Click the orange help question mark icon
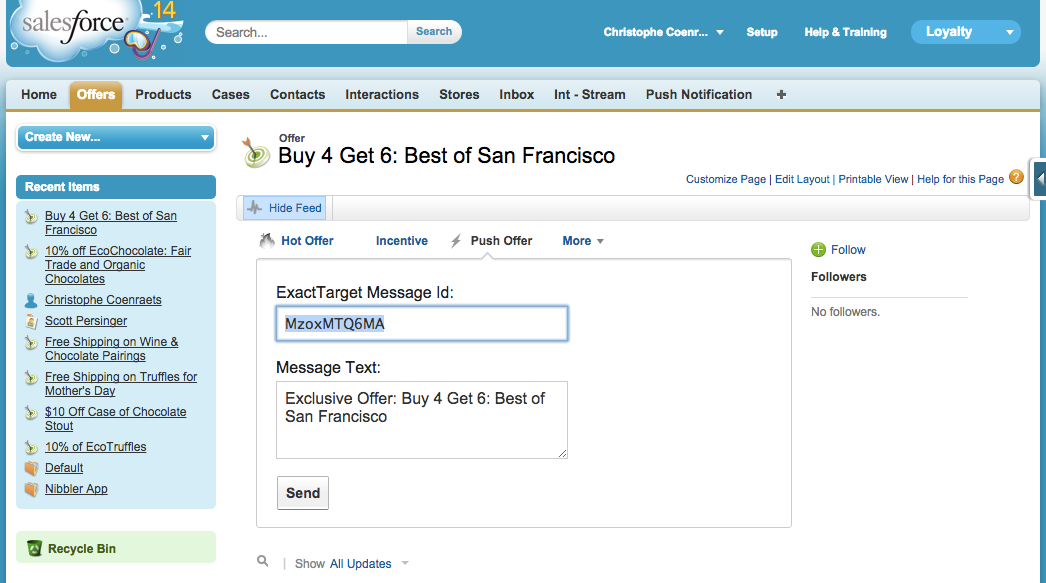This screenshot has width=1046, height=583. pyautogui.click(x=1016, y=177)
